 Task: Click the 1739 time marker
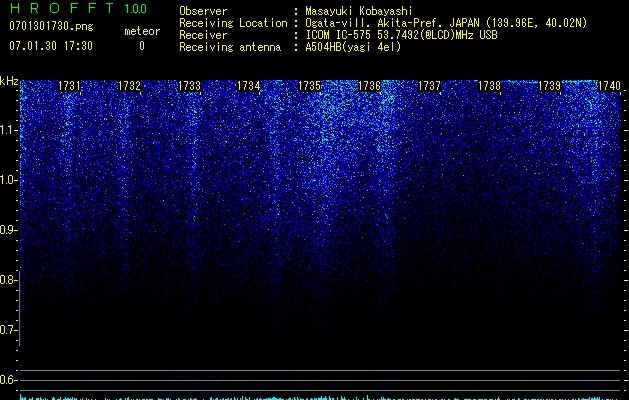(549, 86)
